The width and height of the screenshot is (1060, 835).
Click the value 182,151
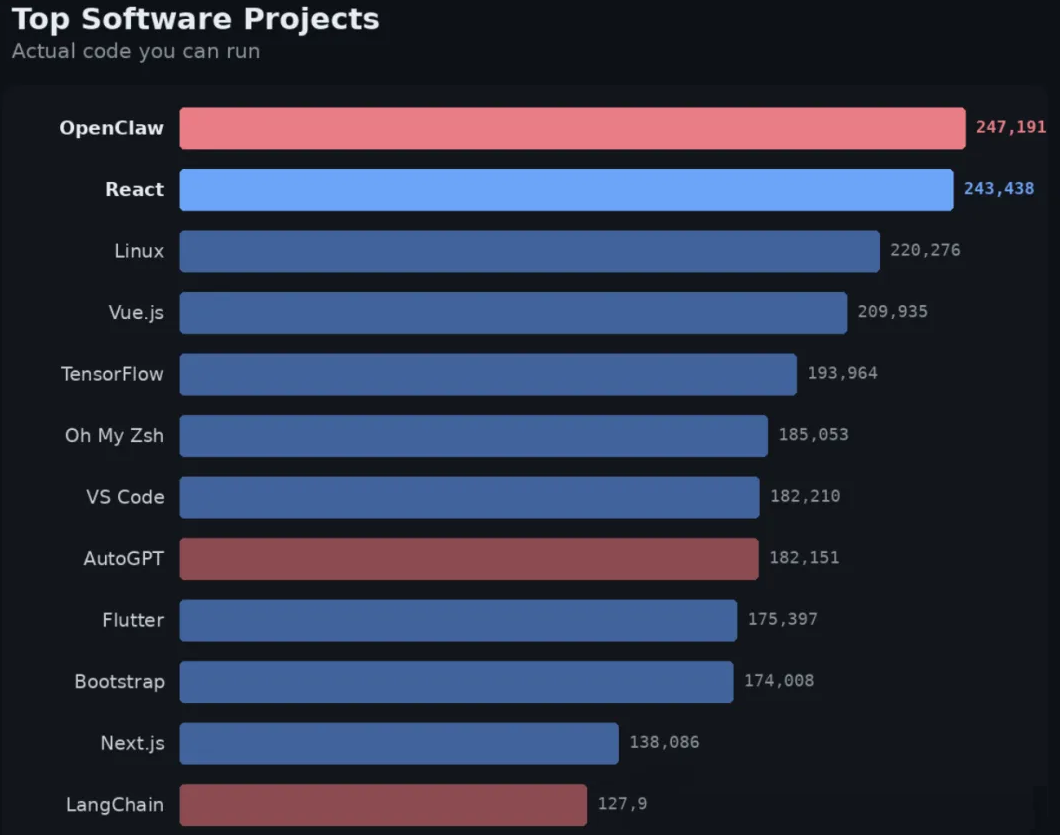tap(804, 558)
